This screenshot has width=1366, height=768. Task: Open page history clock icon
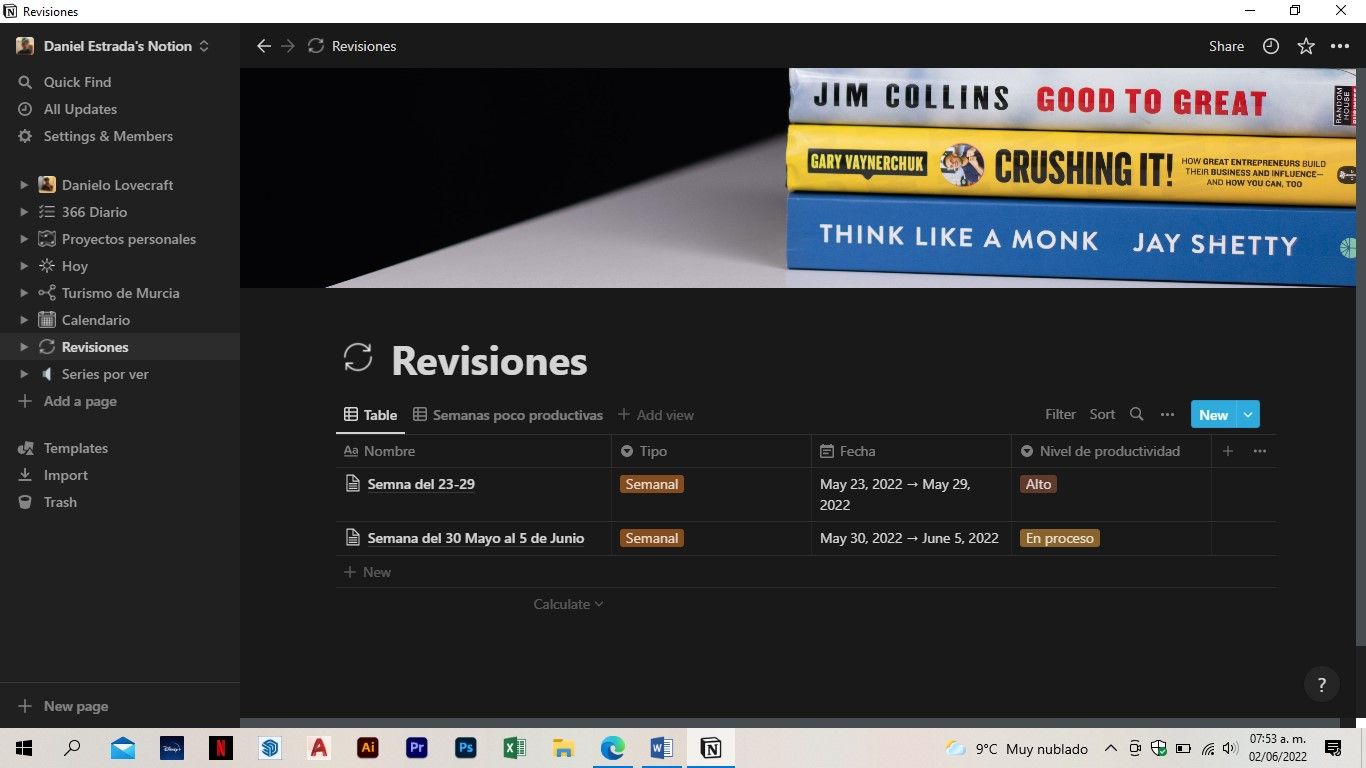[1271, 46]
